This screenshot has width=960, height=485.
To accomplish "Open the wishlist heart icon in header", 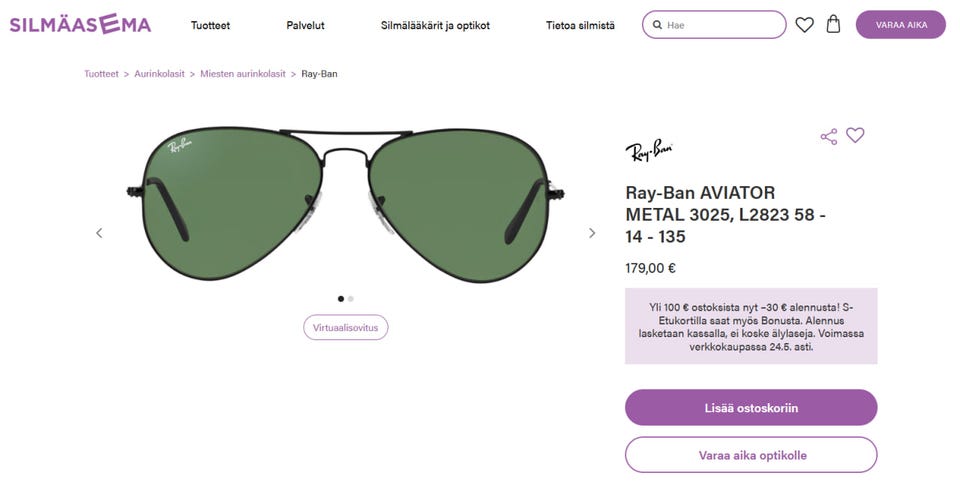I will 804,25.
